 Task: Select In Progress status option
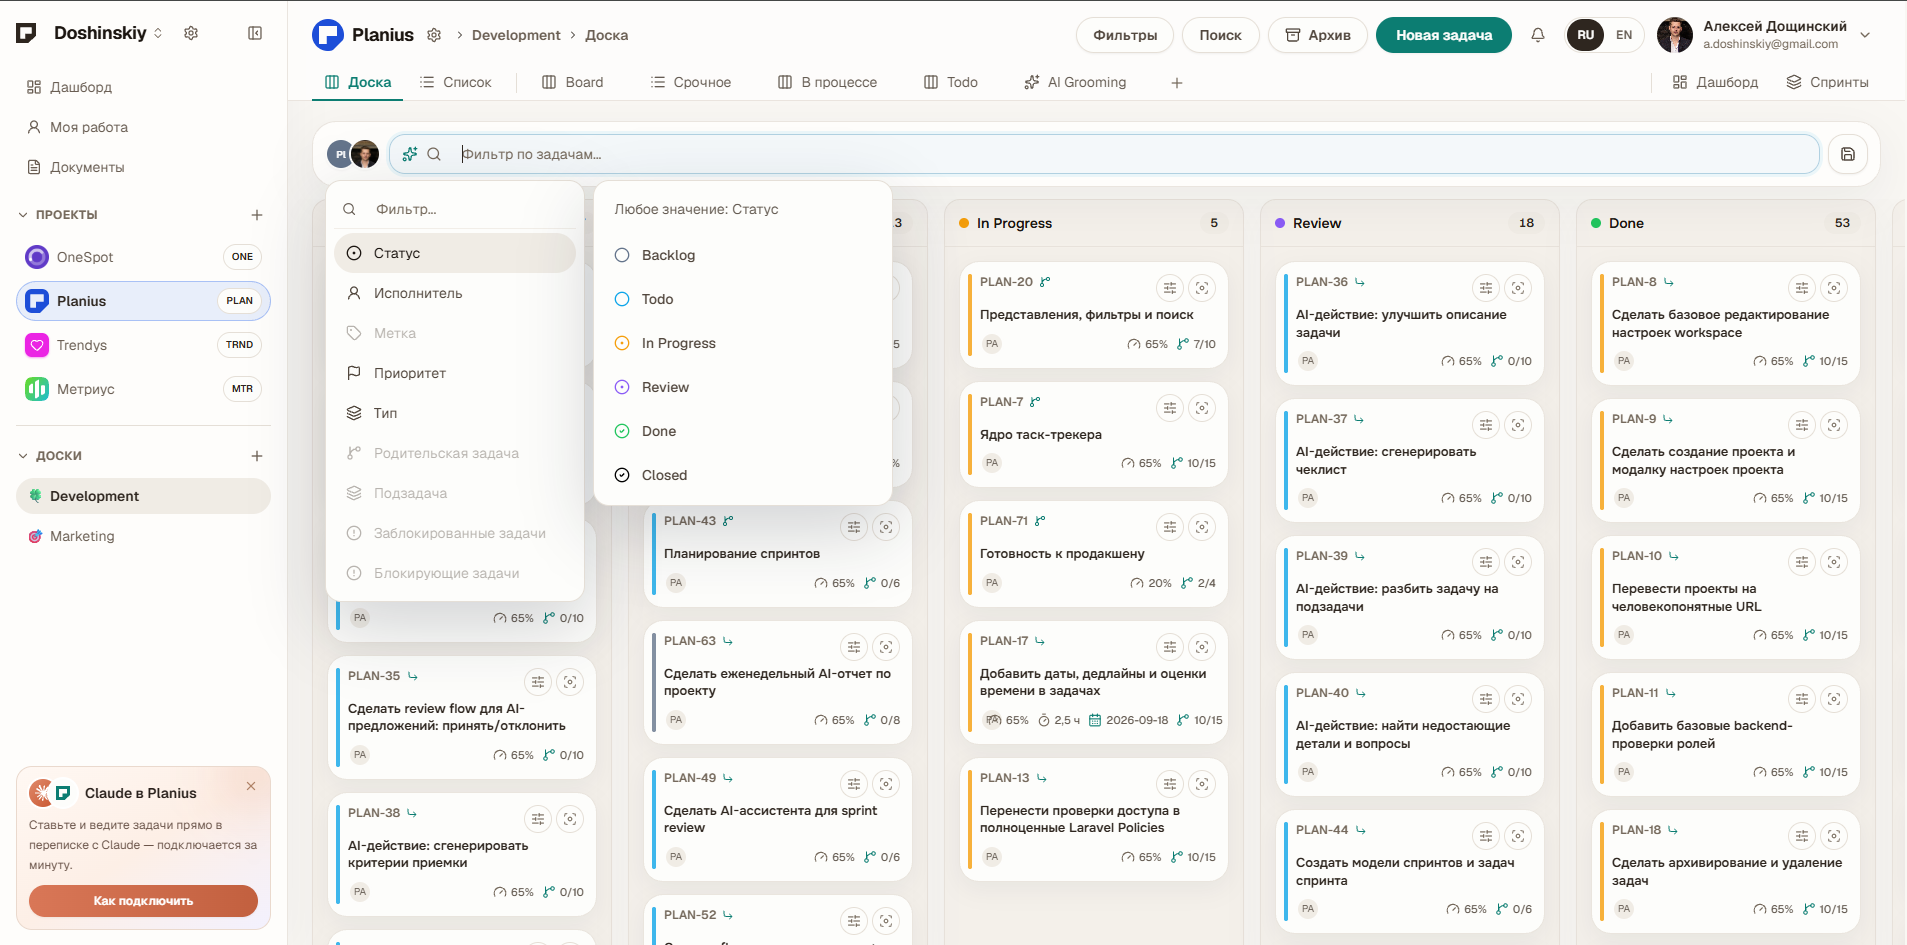point(742,343)
